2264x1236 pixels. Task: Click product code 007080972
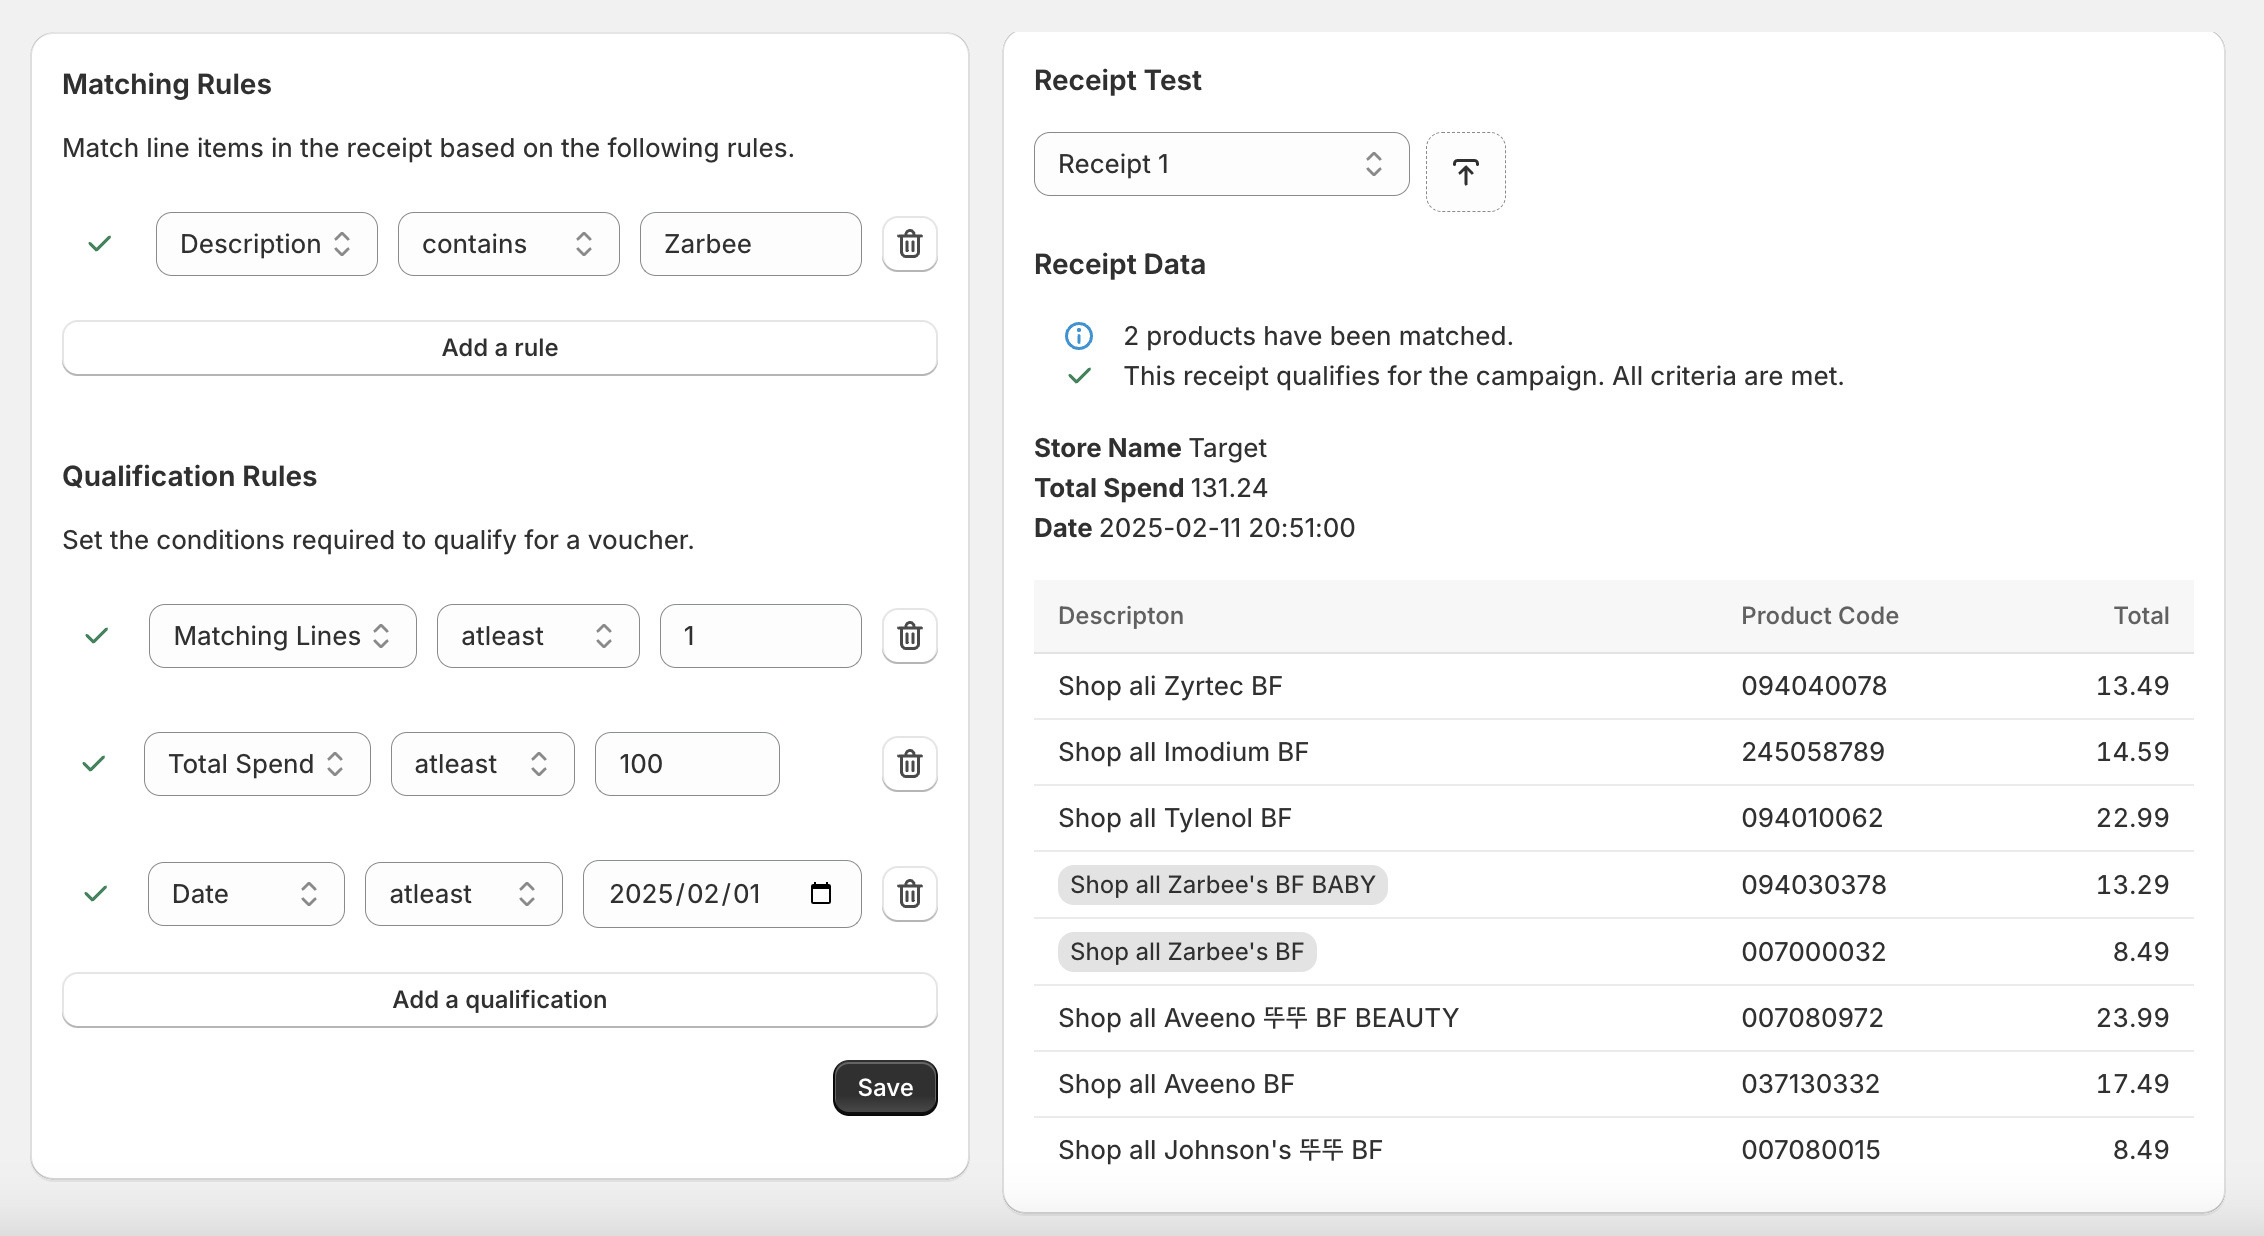tap(1812, 1018)
